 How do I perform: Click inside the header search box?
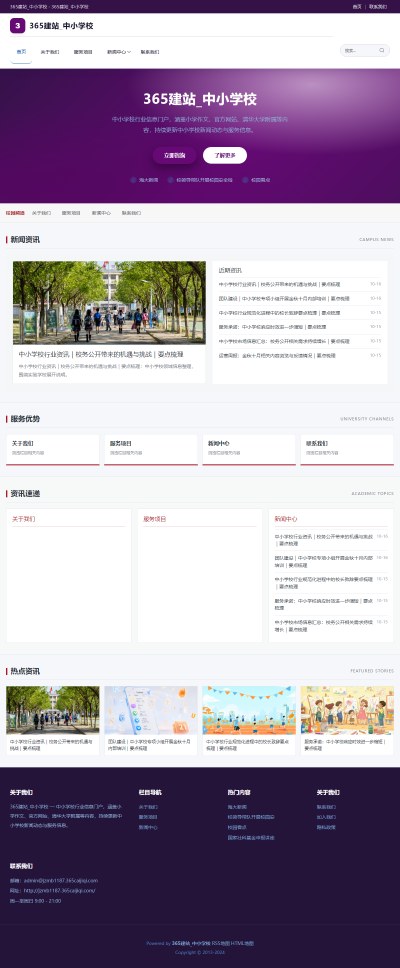(x=365, y=51)
